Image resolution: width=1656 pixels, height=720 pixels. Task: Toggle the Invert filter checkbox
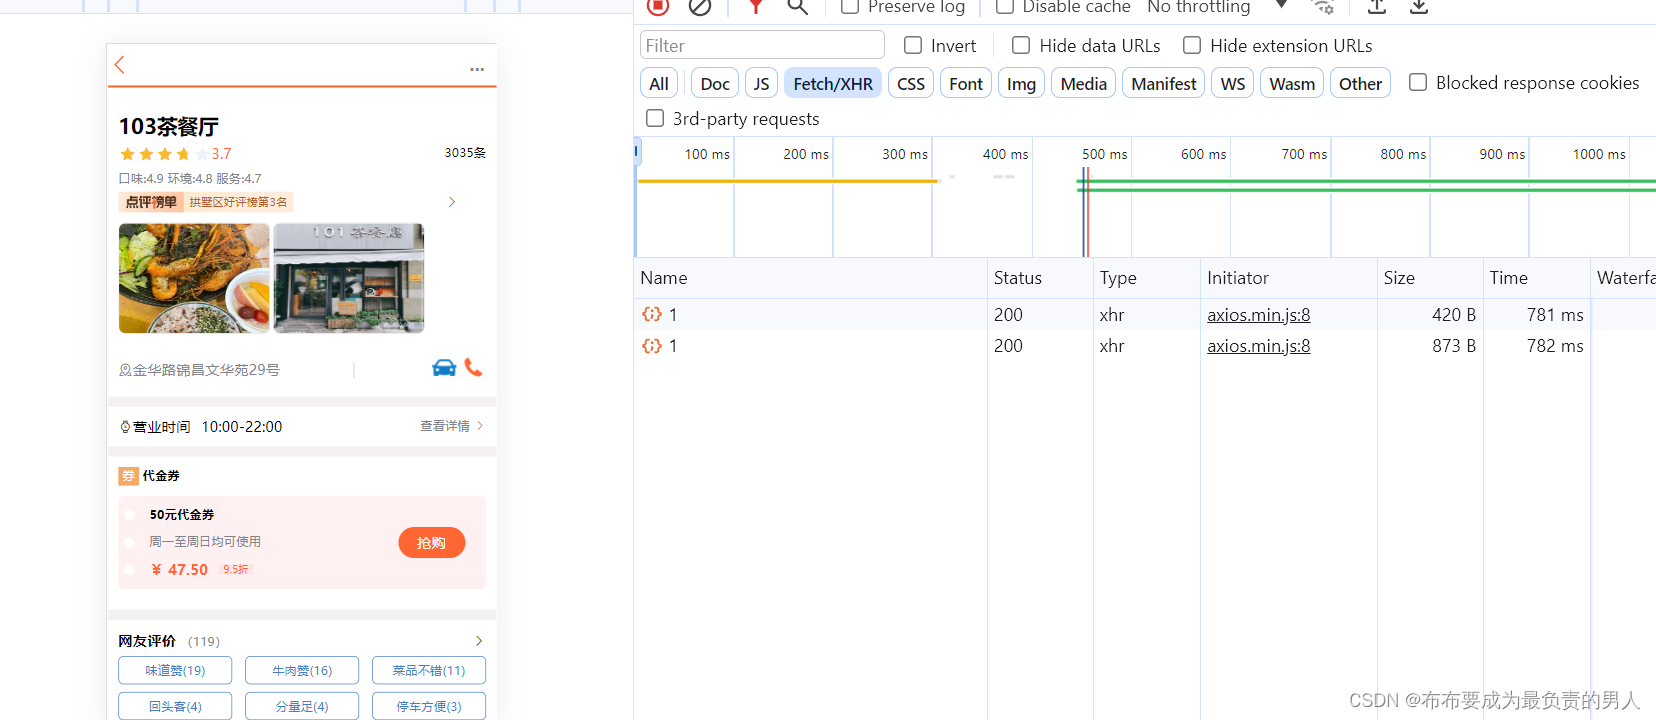click(913, 45)
